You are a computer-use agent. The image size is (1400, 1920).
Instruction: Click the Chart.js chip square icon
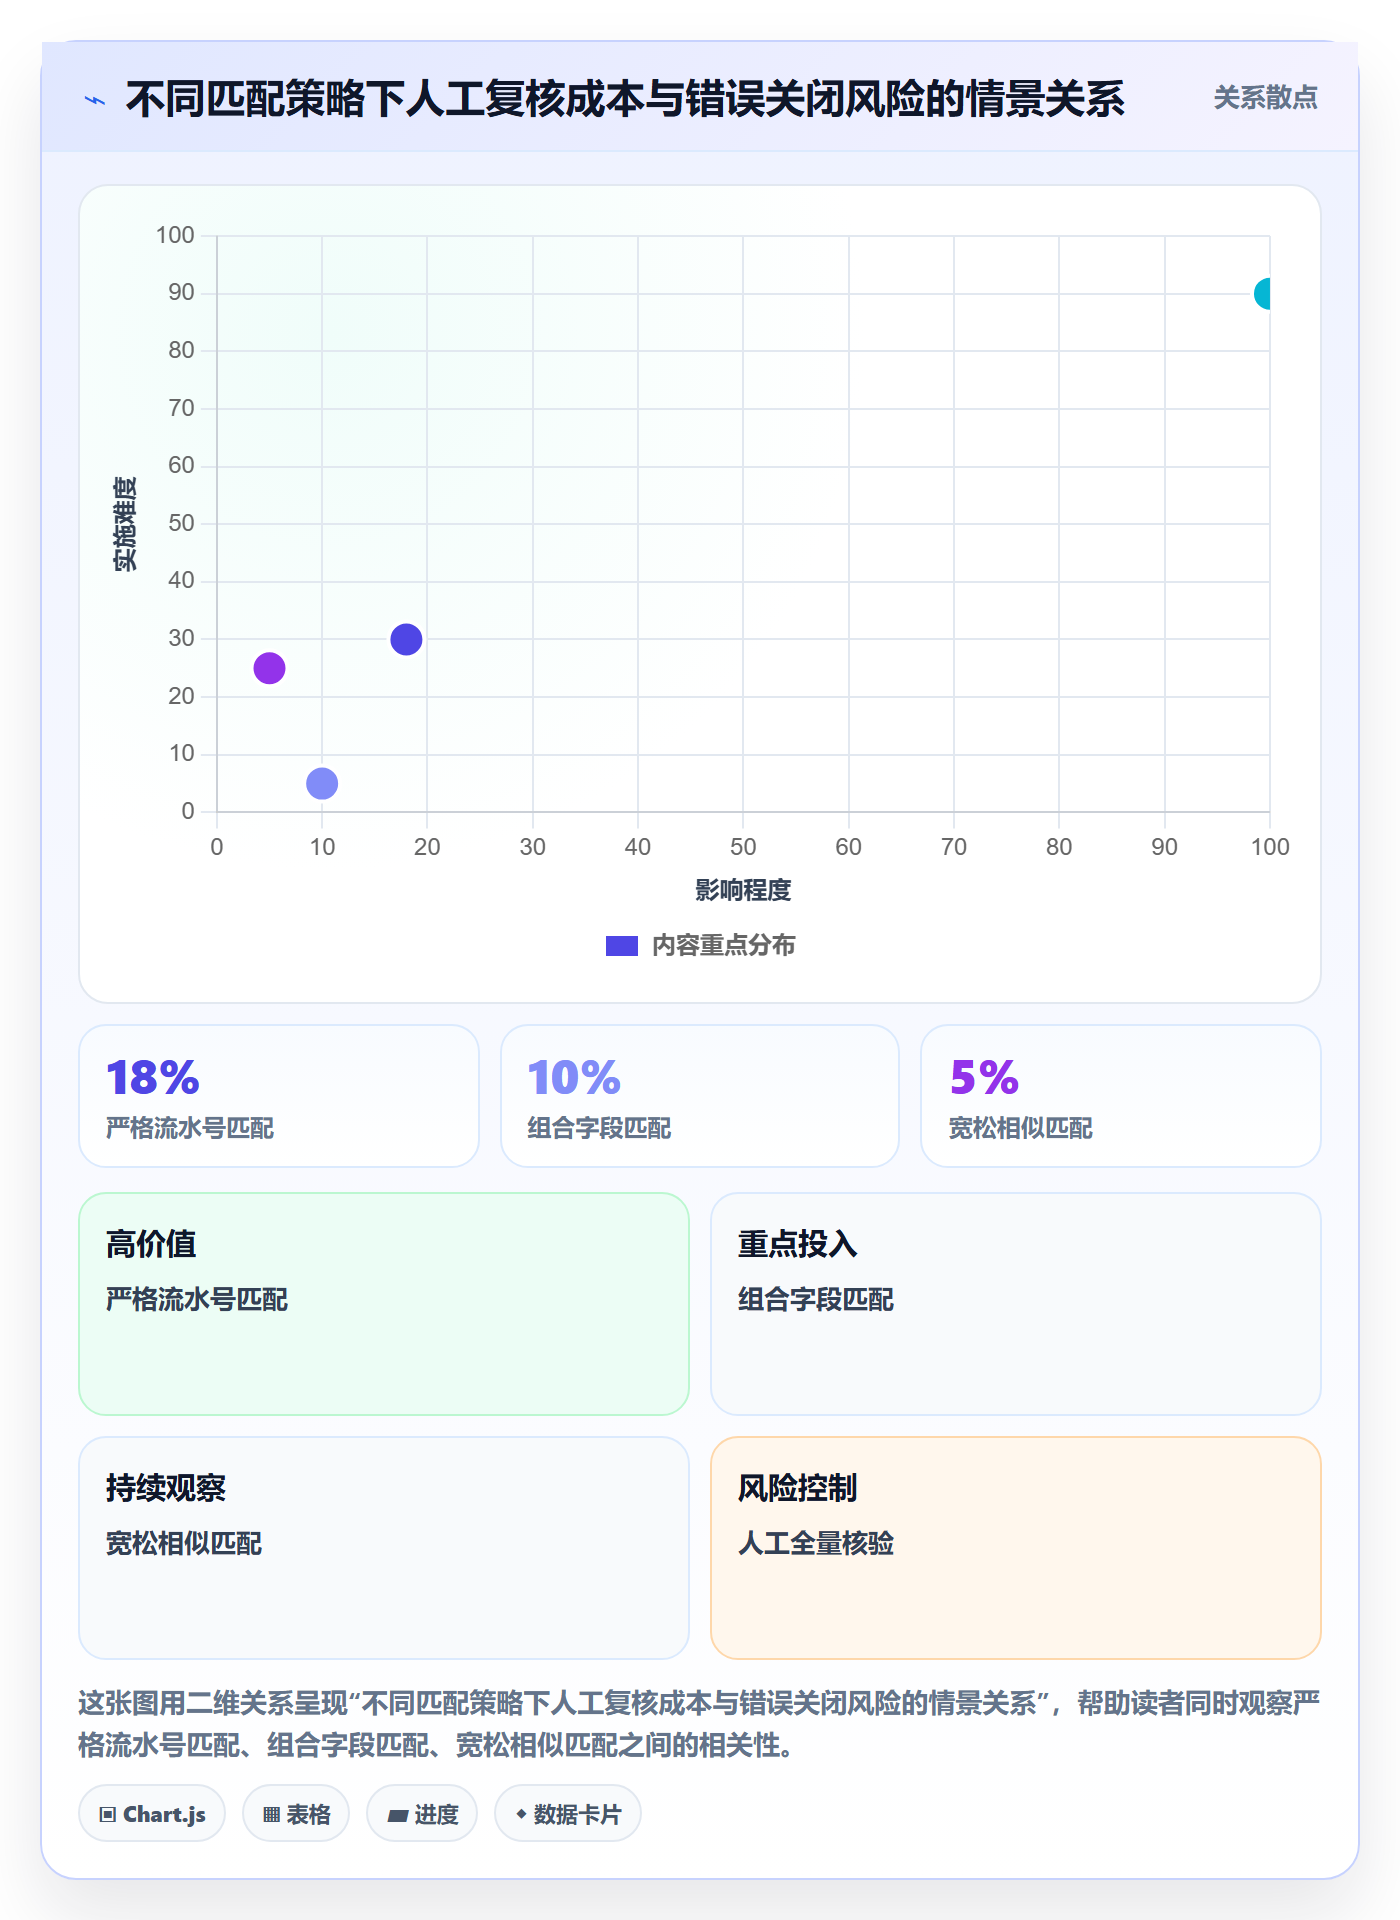pyautogui.click(x=108, y=1815)
